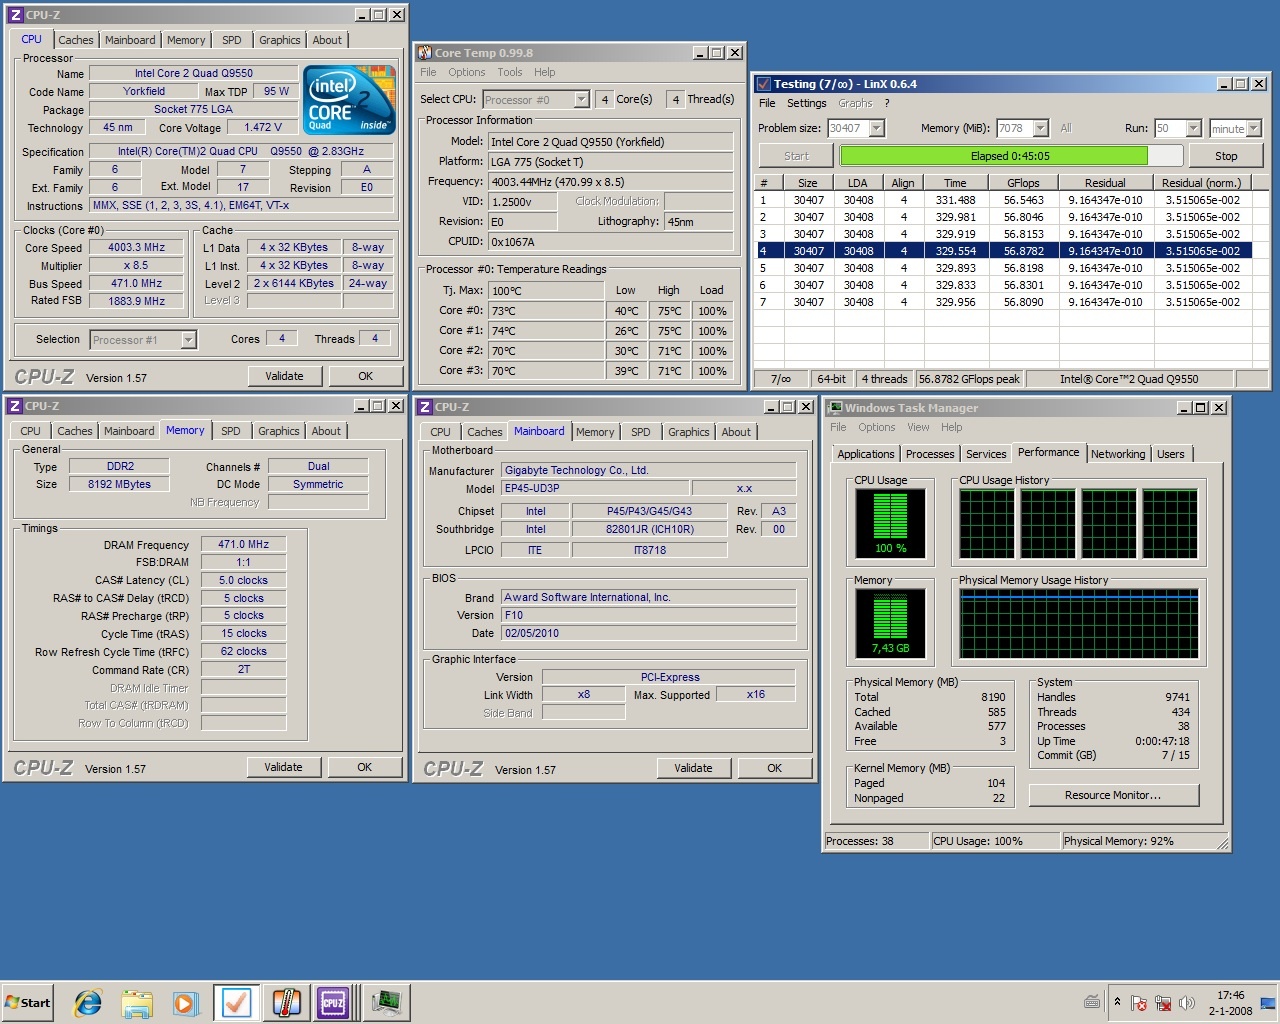Open the Memory (MiB) dropdown in LinX
Viewport: 1280px width, 1024px height.
coord(1040,128)
